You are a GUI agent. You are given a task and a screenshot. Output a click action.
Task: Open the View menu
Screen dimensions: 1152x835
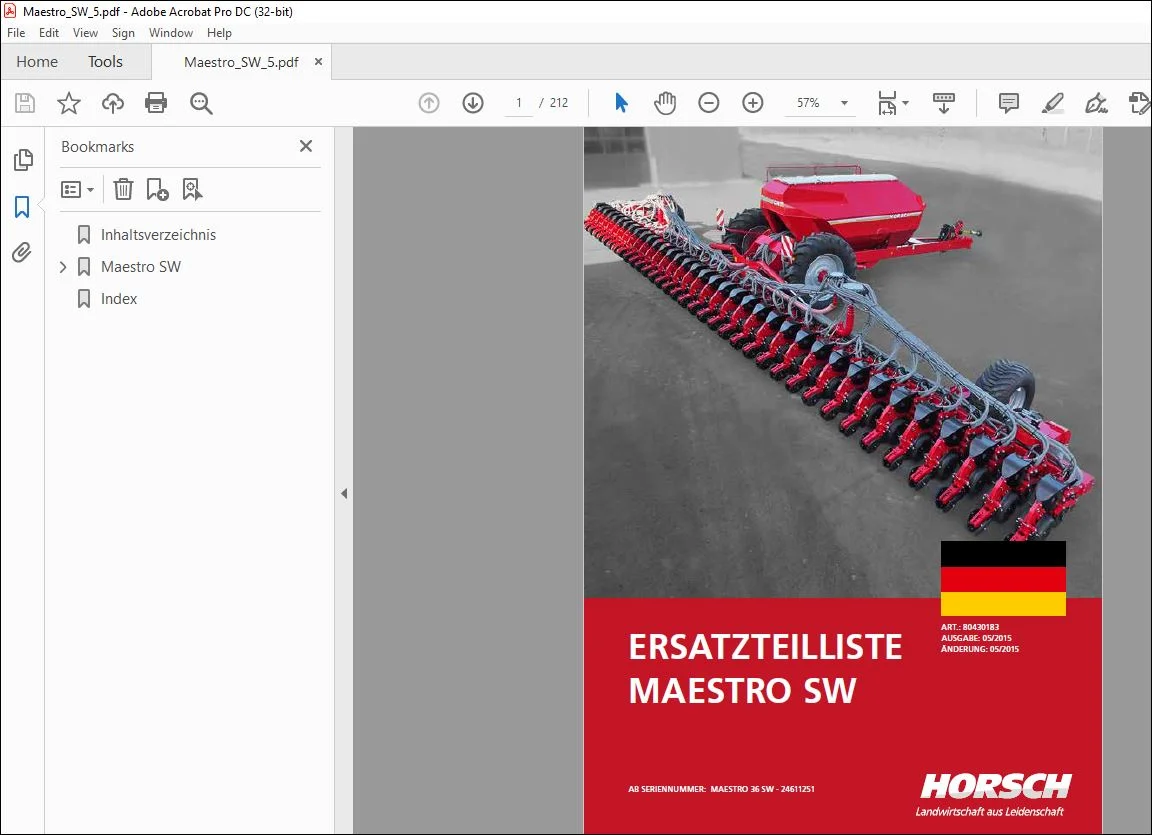pyautogui.click(x=85, y=33)
